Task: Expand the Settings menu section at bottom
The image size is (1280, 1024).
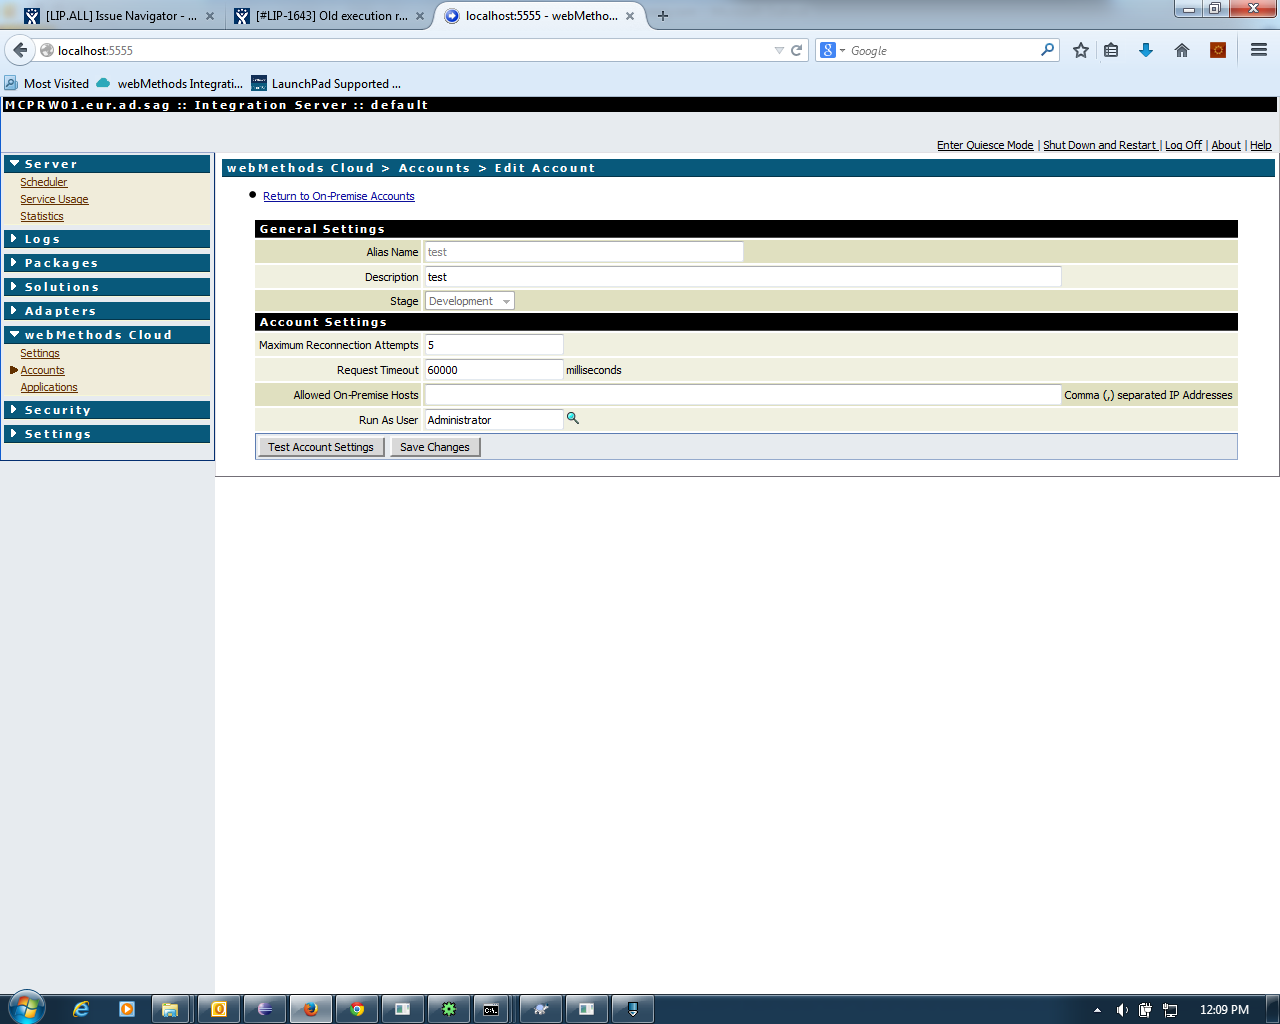Action: [x=107, y=434]
